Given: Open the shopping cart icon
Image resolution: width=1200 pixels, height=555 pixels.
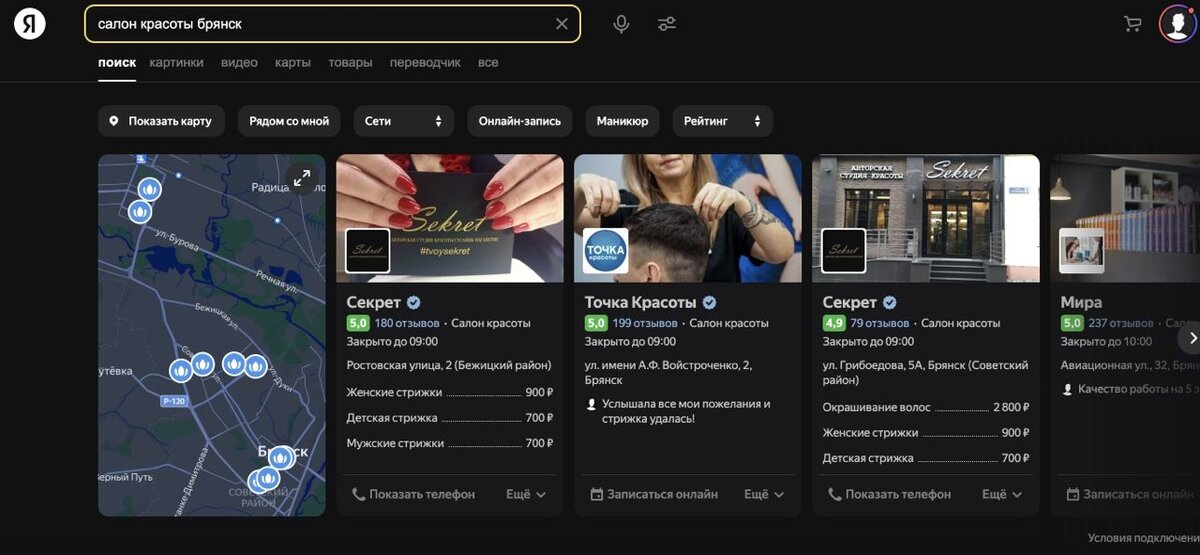Looking at the screenshot, I should [x=1133, y=24].
